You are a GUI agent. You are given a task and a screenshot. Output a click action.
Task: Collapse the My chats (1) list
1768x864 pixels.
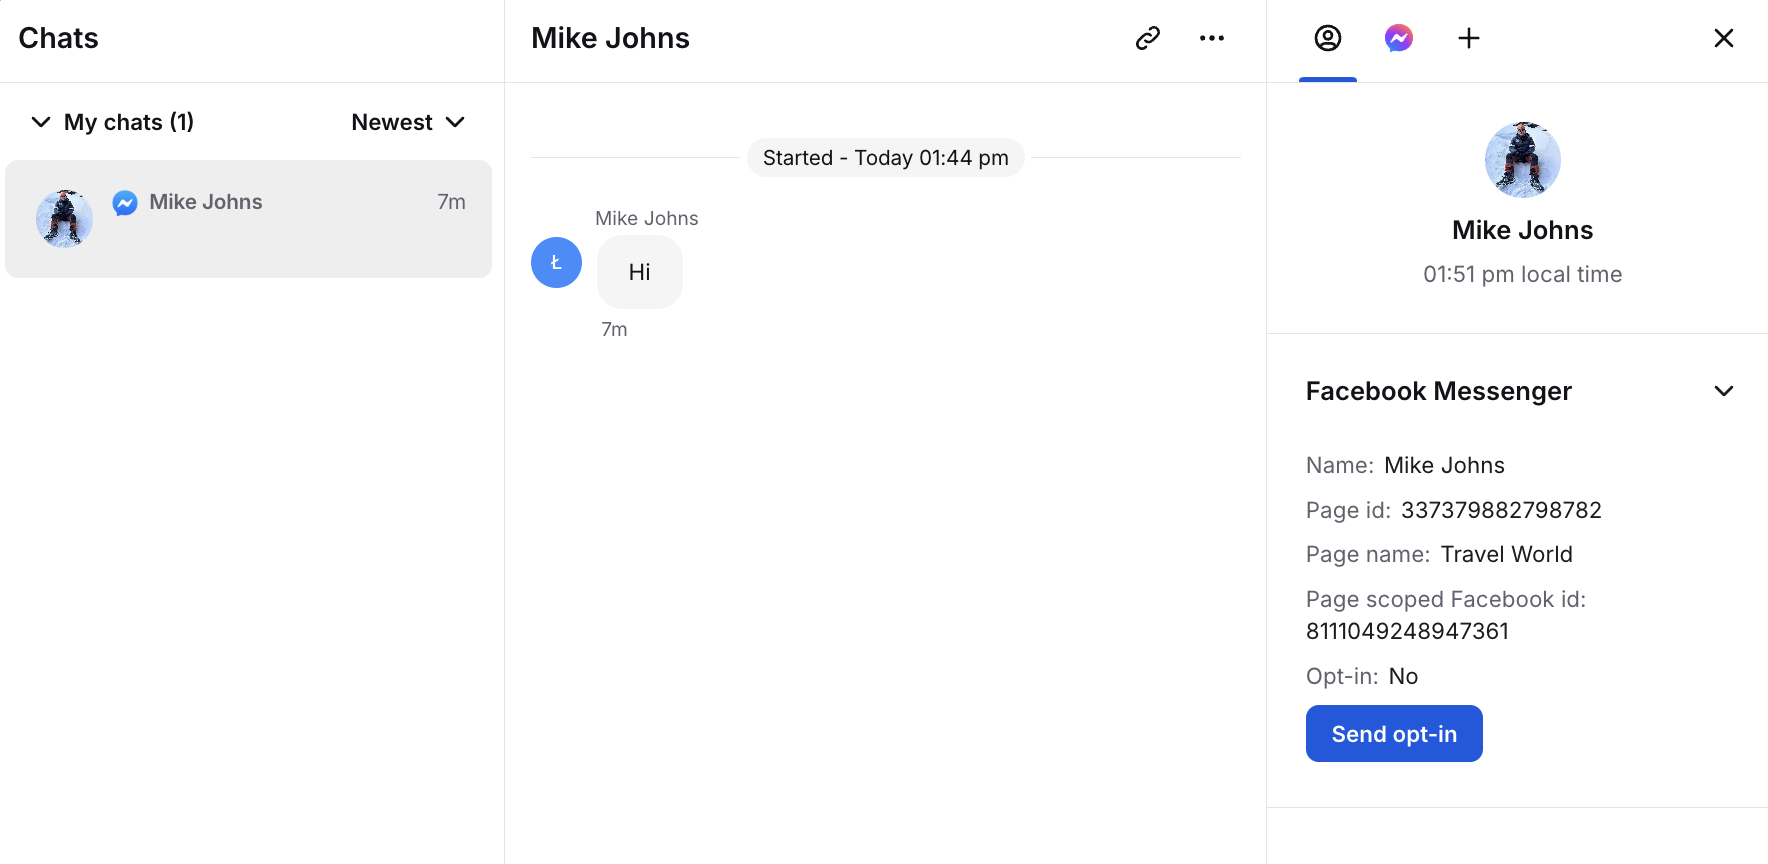(x=41, y=122)
